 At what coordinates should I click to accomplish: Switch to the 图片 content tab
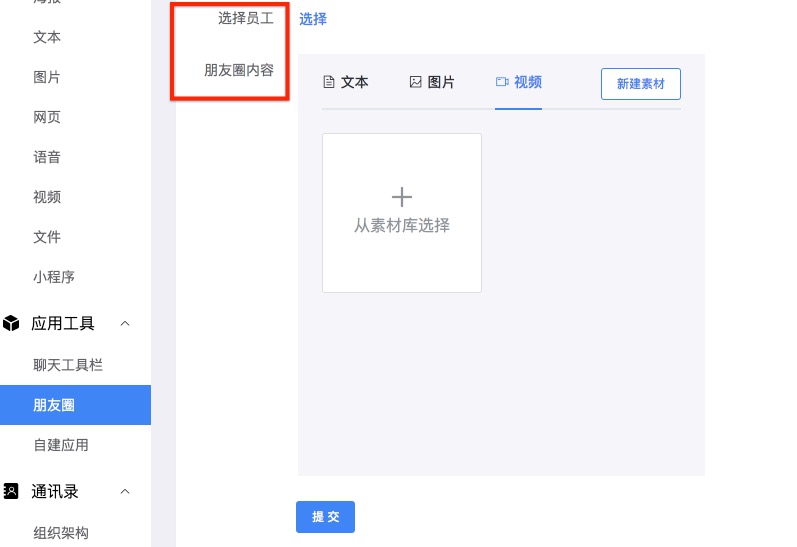click(432, 82)
